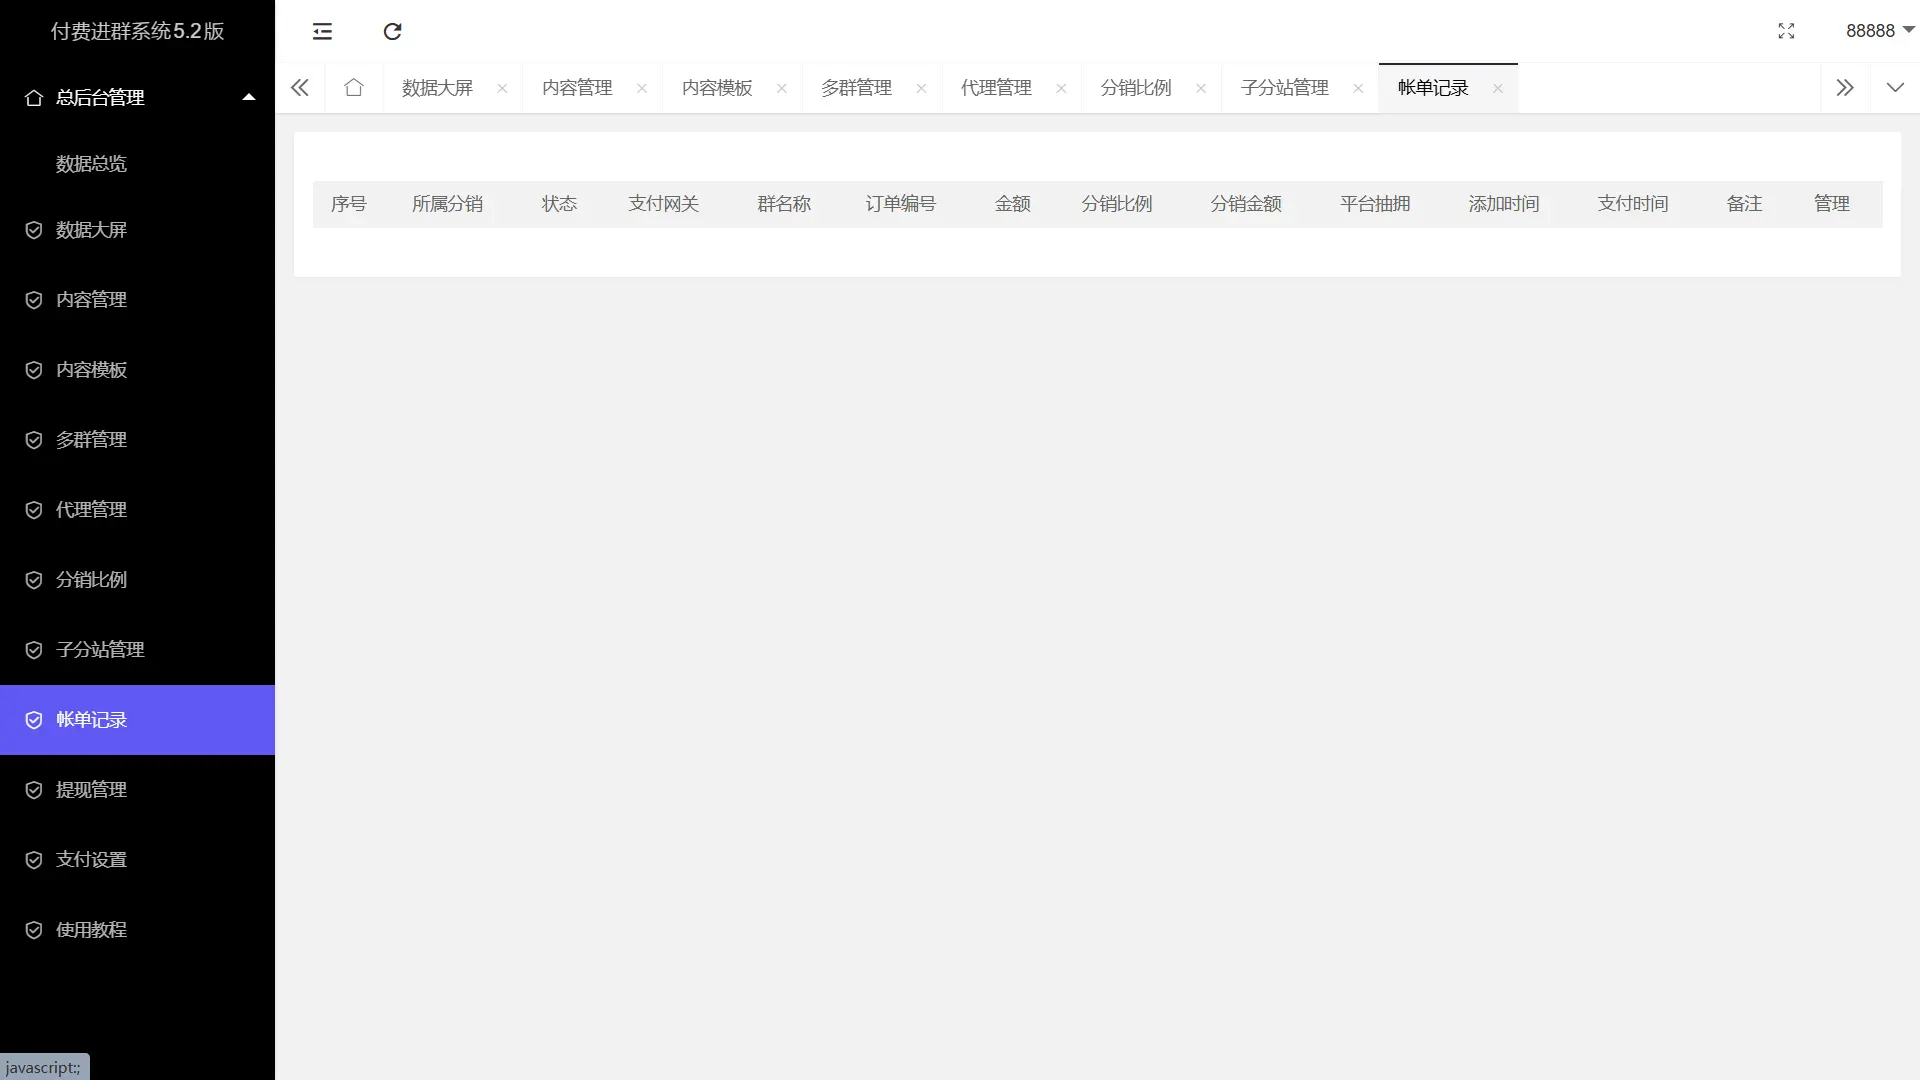Select the 数据大屏 shield icon in the sidebar

[34, 229]
